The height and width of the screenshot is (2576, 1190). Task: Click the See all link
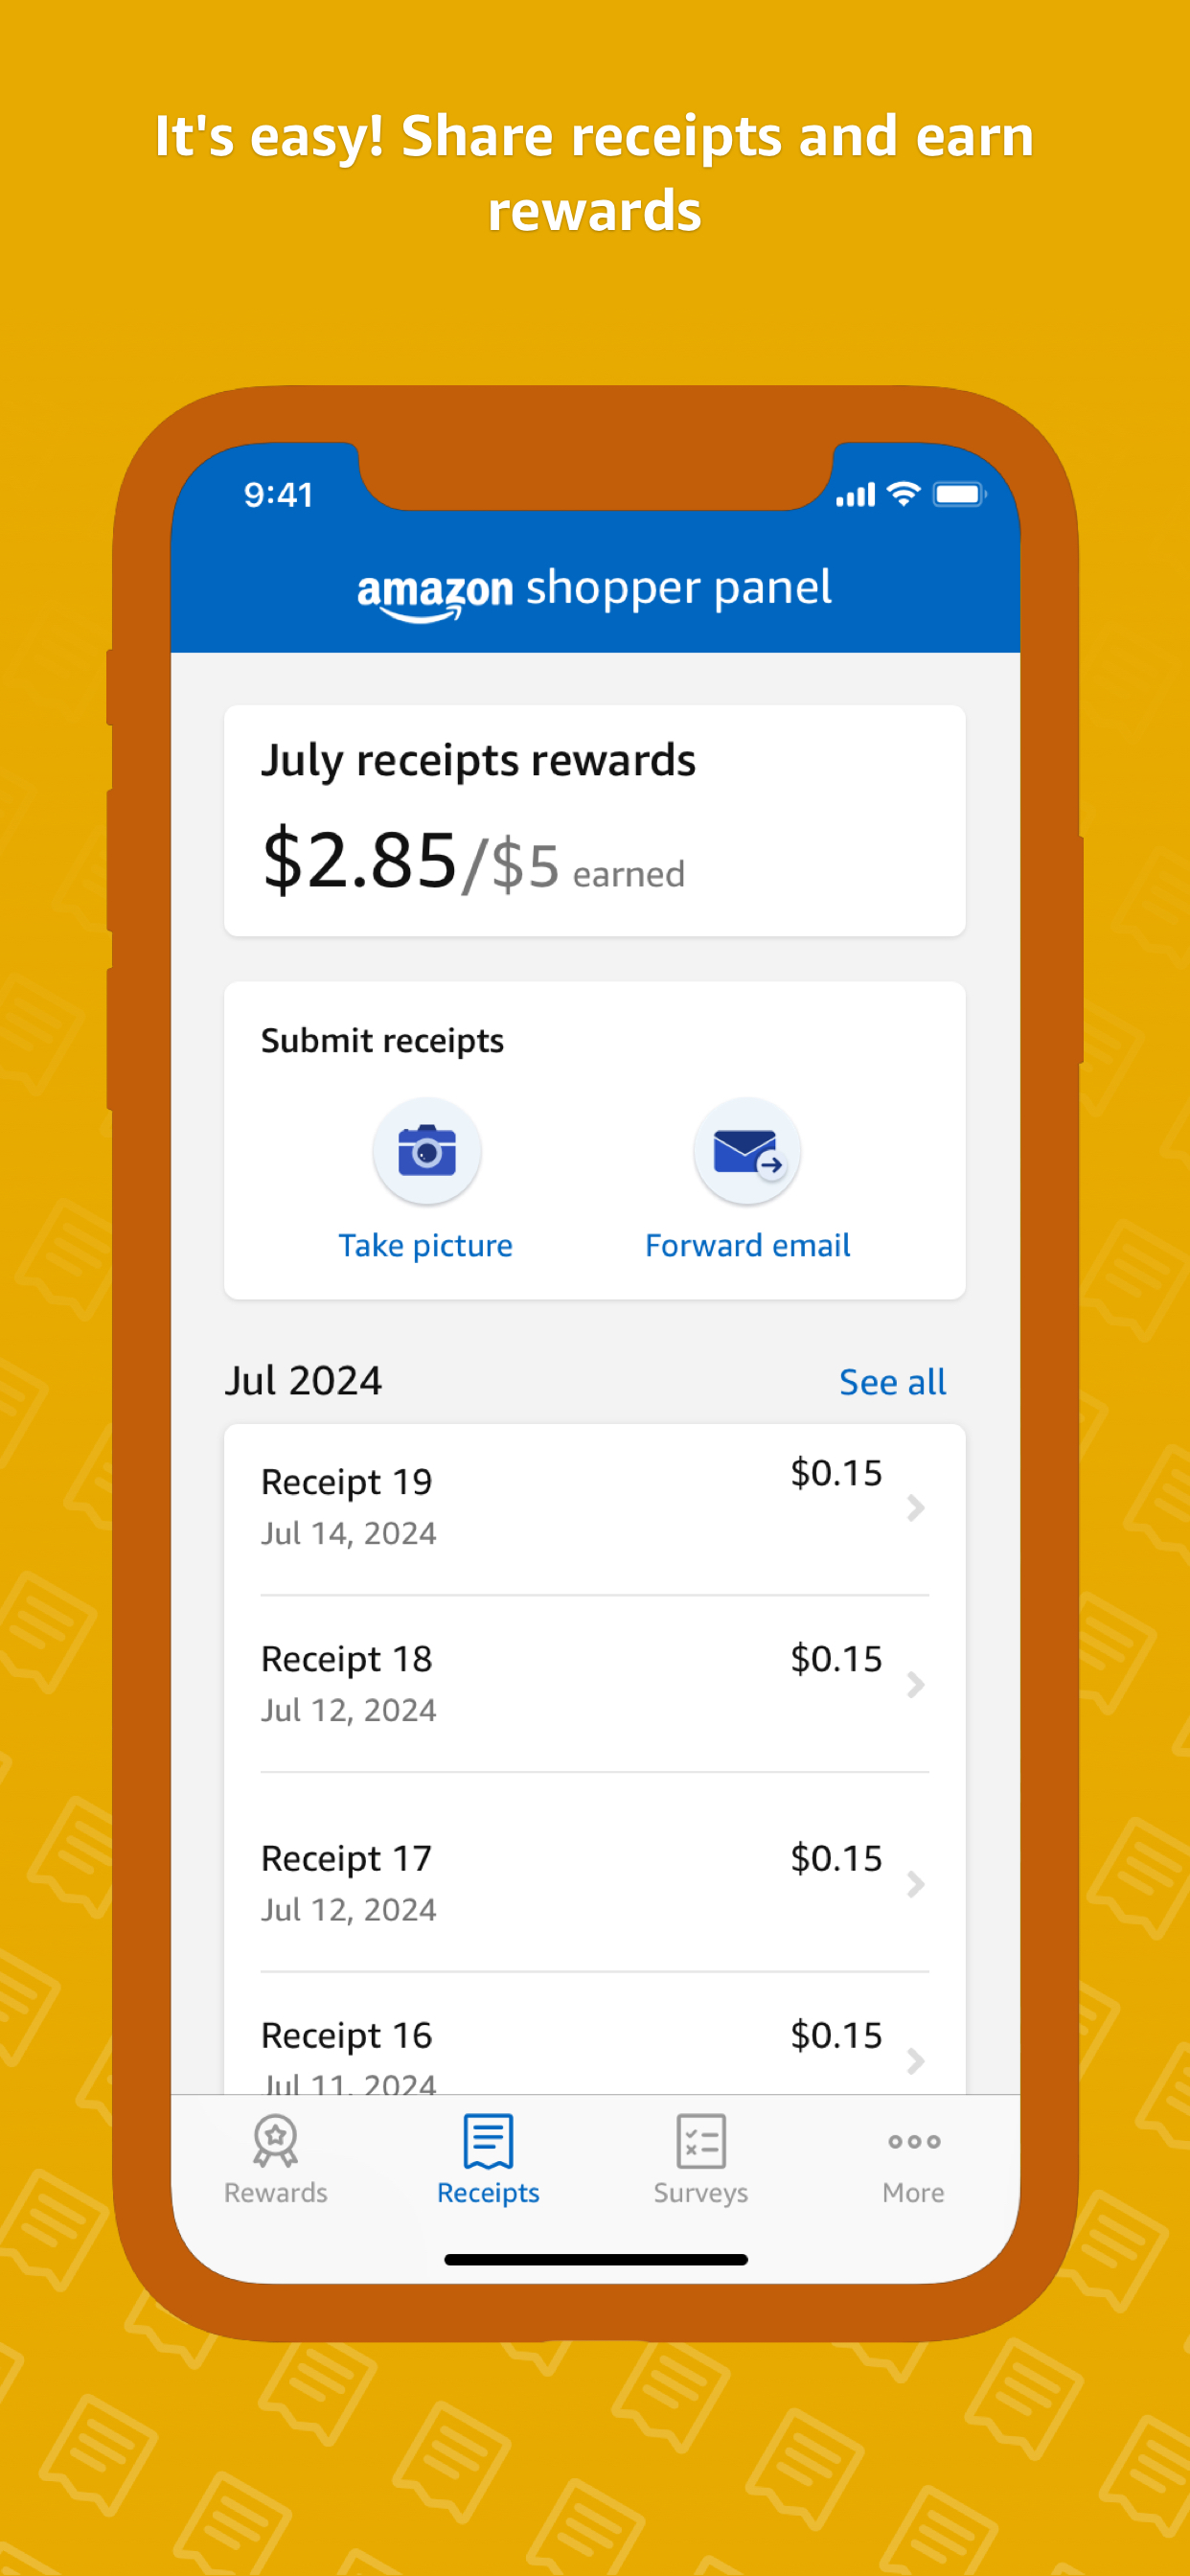coord(892,1382)
